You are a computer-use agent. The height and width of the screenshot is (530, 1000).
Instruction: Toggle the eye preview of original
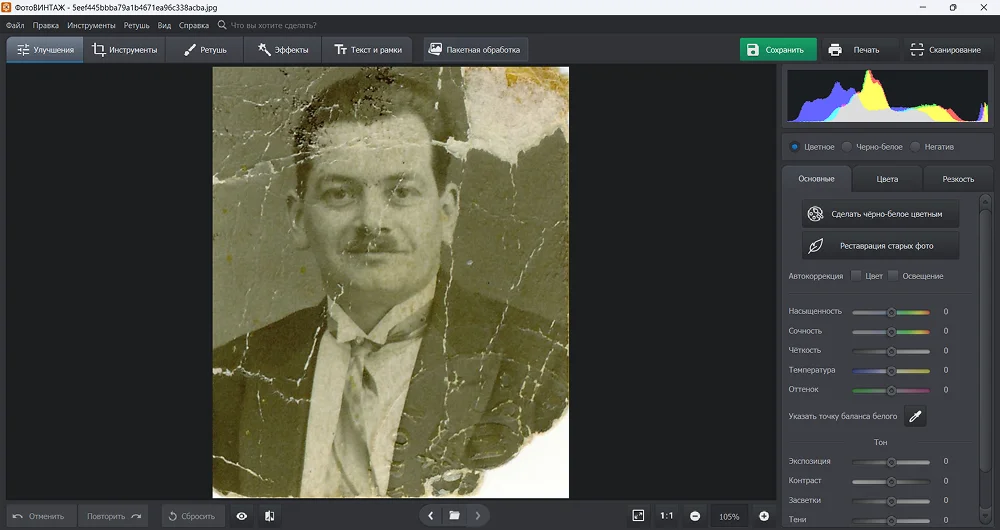(x=241, y=516)
